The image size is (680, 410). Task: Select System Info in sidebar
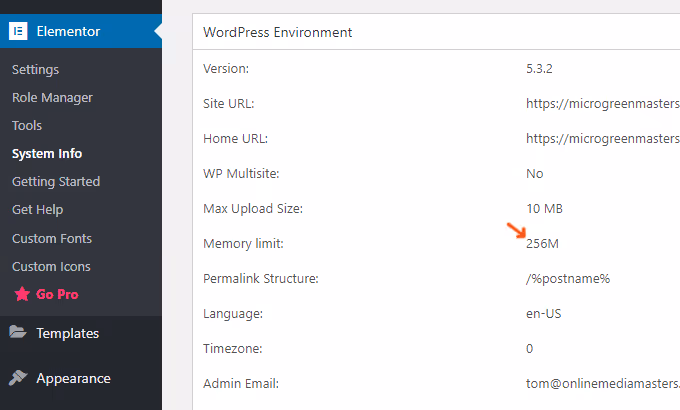(x=47, y=154)
